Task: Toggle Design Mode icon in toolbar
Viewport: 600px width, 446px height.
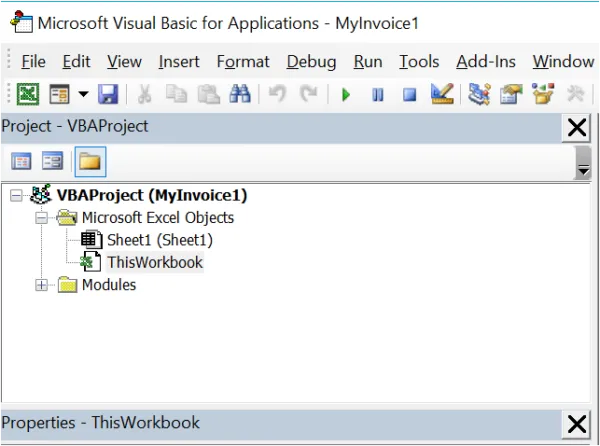Action: click(441, 95)
